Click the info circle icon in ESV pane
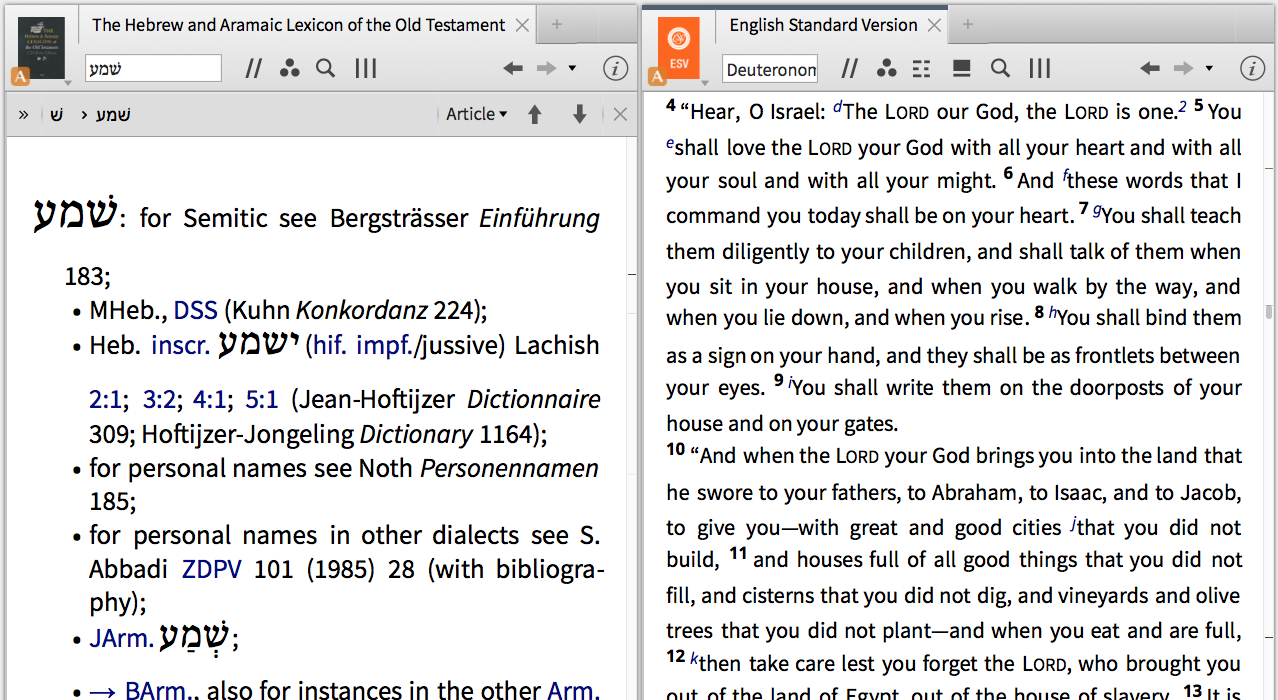Screen dimensions: 1278x700 (x=1252, y=68)
